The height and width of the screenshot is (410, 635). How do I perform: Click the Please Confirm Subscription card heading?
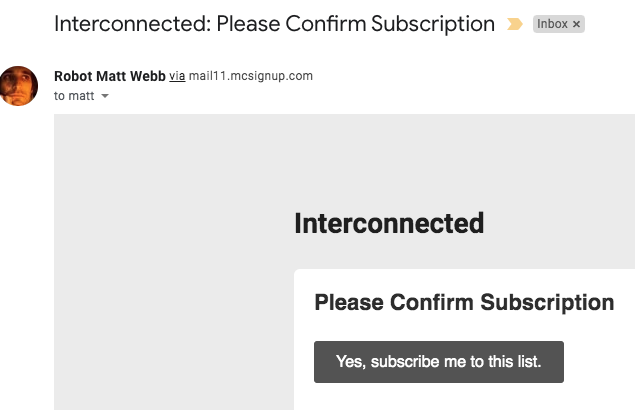pyautogui.click(x=464, y=302)
